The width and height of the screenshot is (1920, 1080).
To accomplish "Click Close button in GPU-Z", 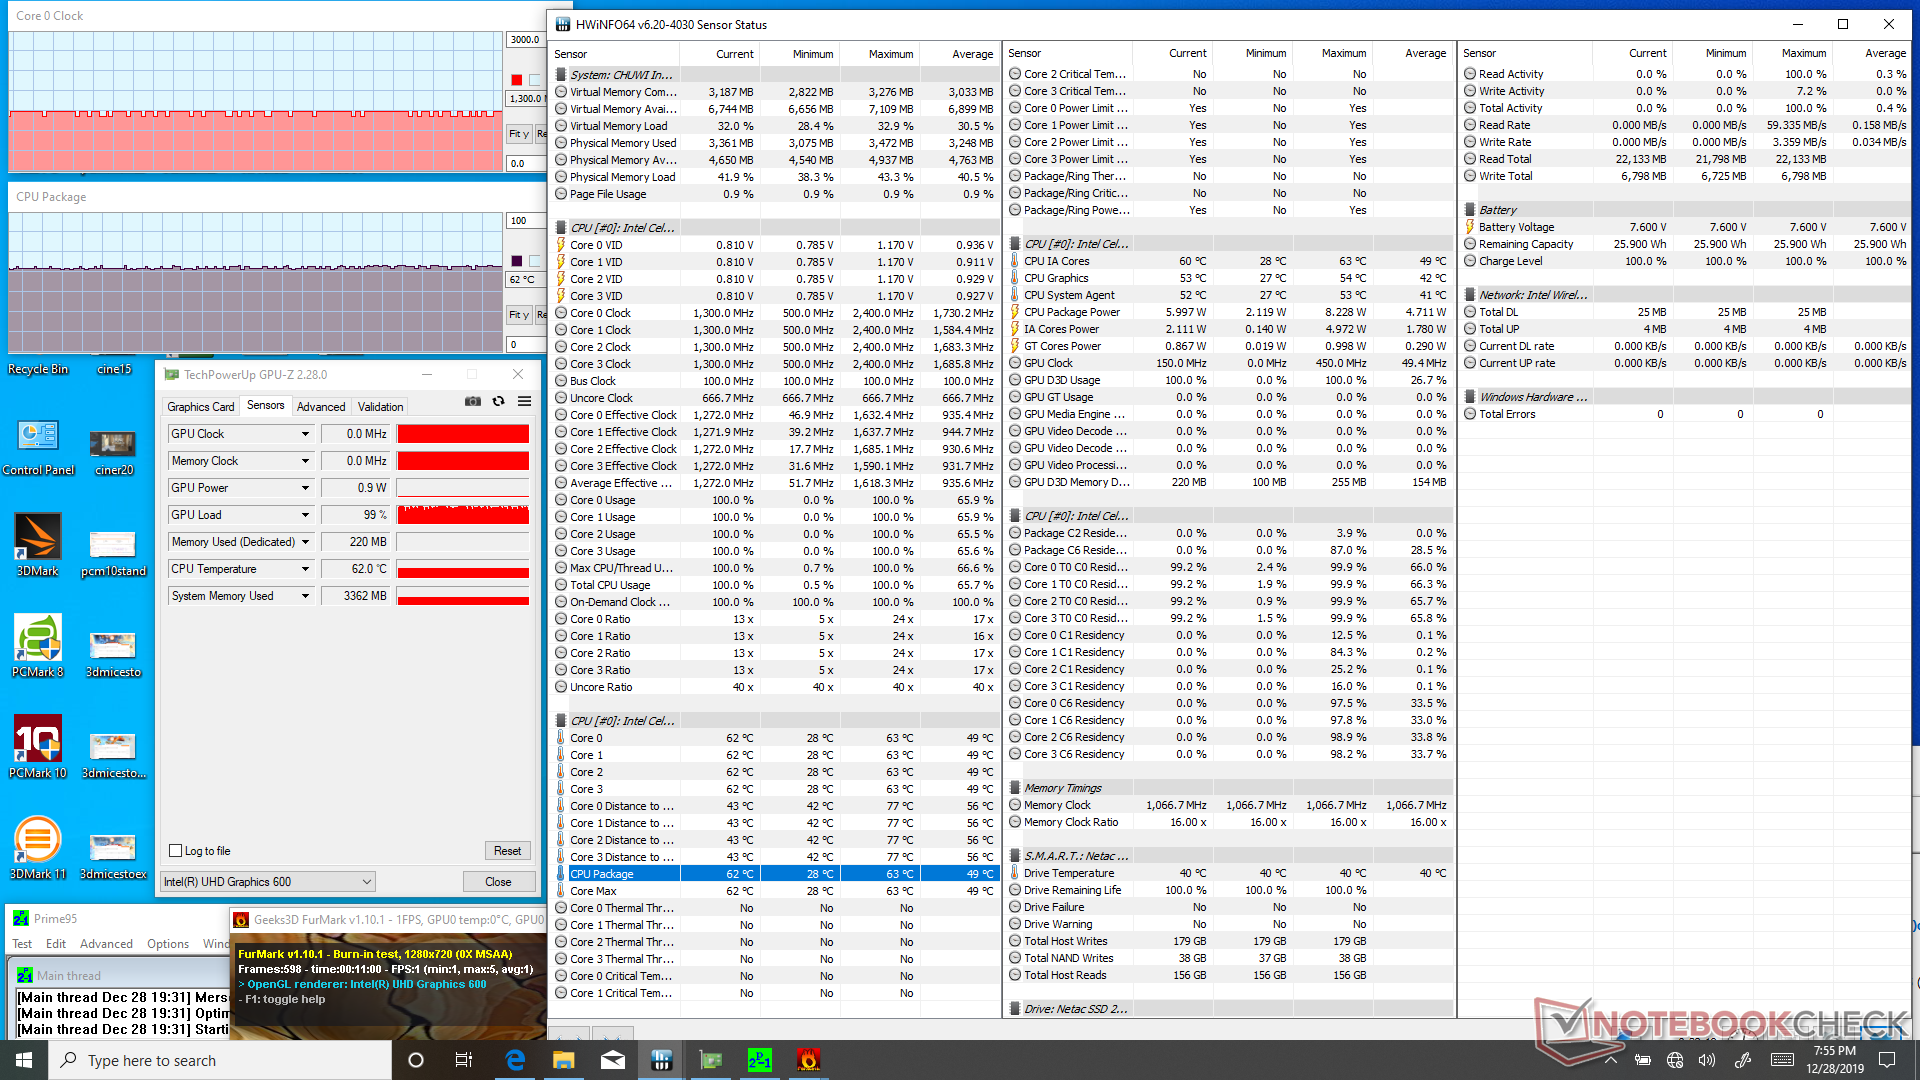I will 498,882.
